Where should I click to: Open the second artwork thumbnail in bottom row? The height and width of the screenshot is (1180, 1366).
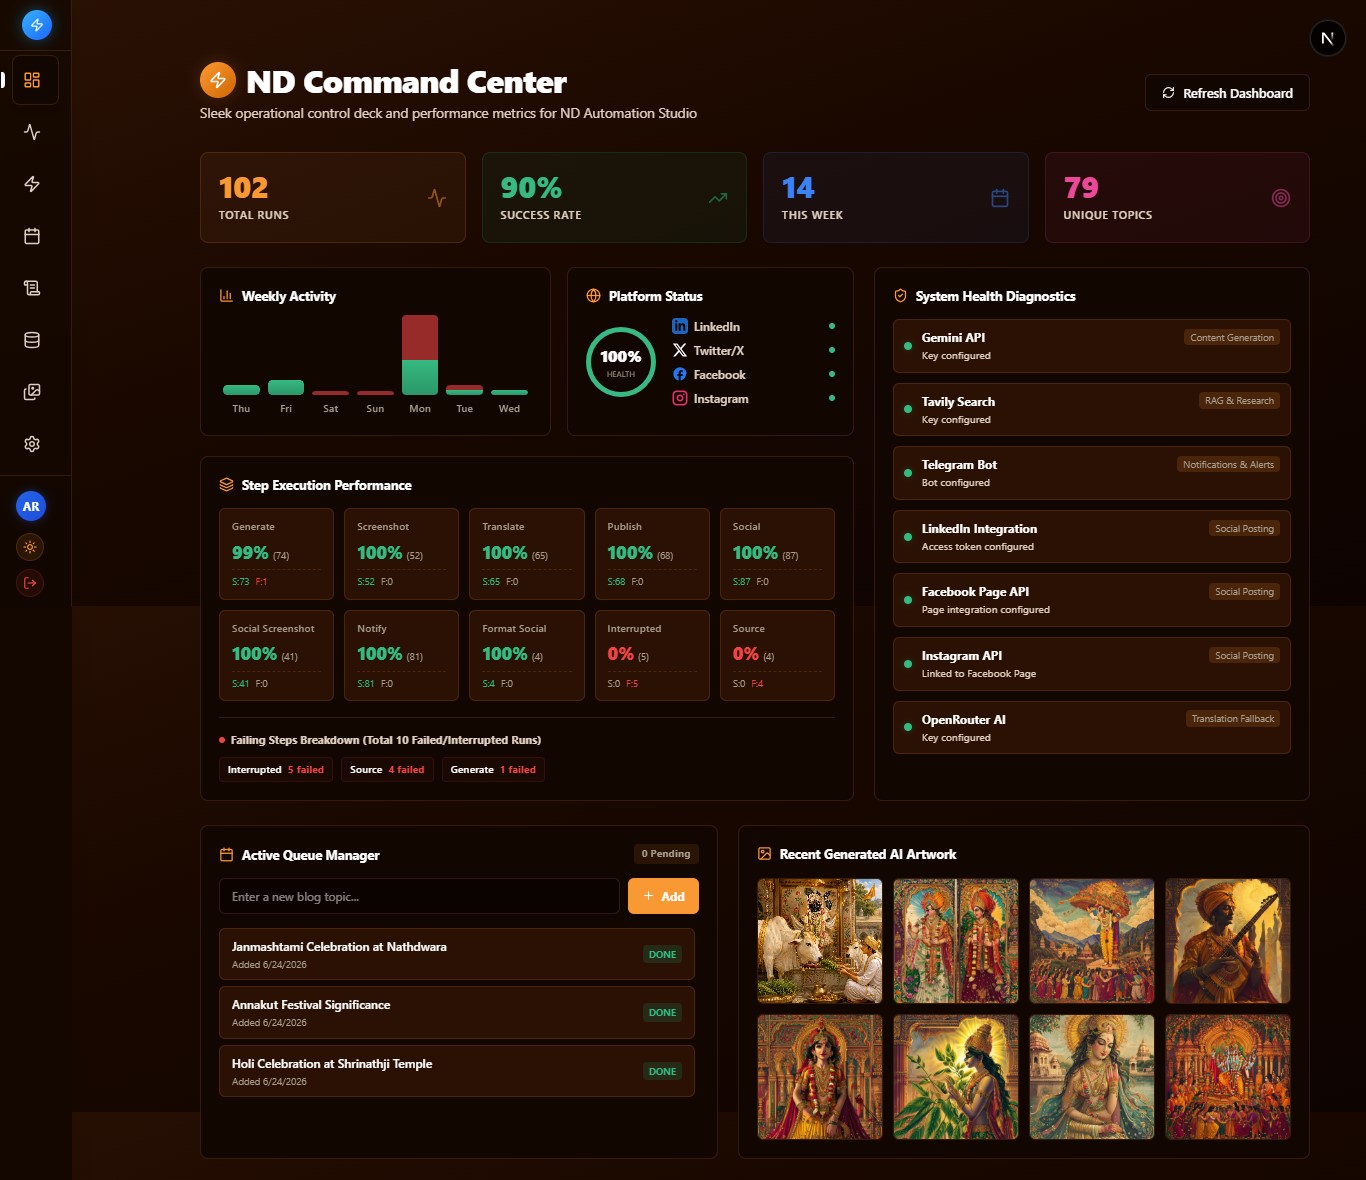pyautogui.click(x=956, y=1077)
